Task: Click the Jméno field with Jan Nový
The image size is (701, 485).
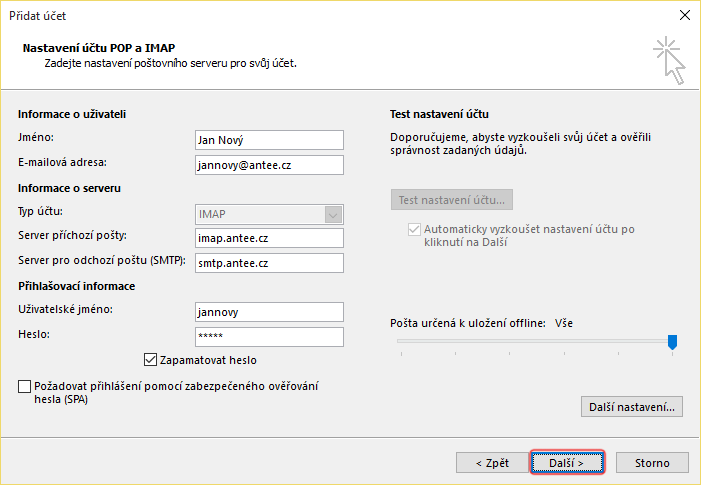Action: [x=269, y=140]
